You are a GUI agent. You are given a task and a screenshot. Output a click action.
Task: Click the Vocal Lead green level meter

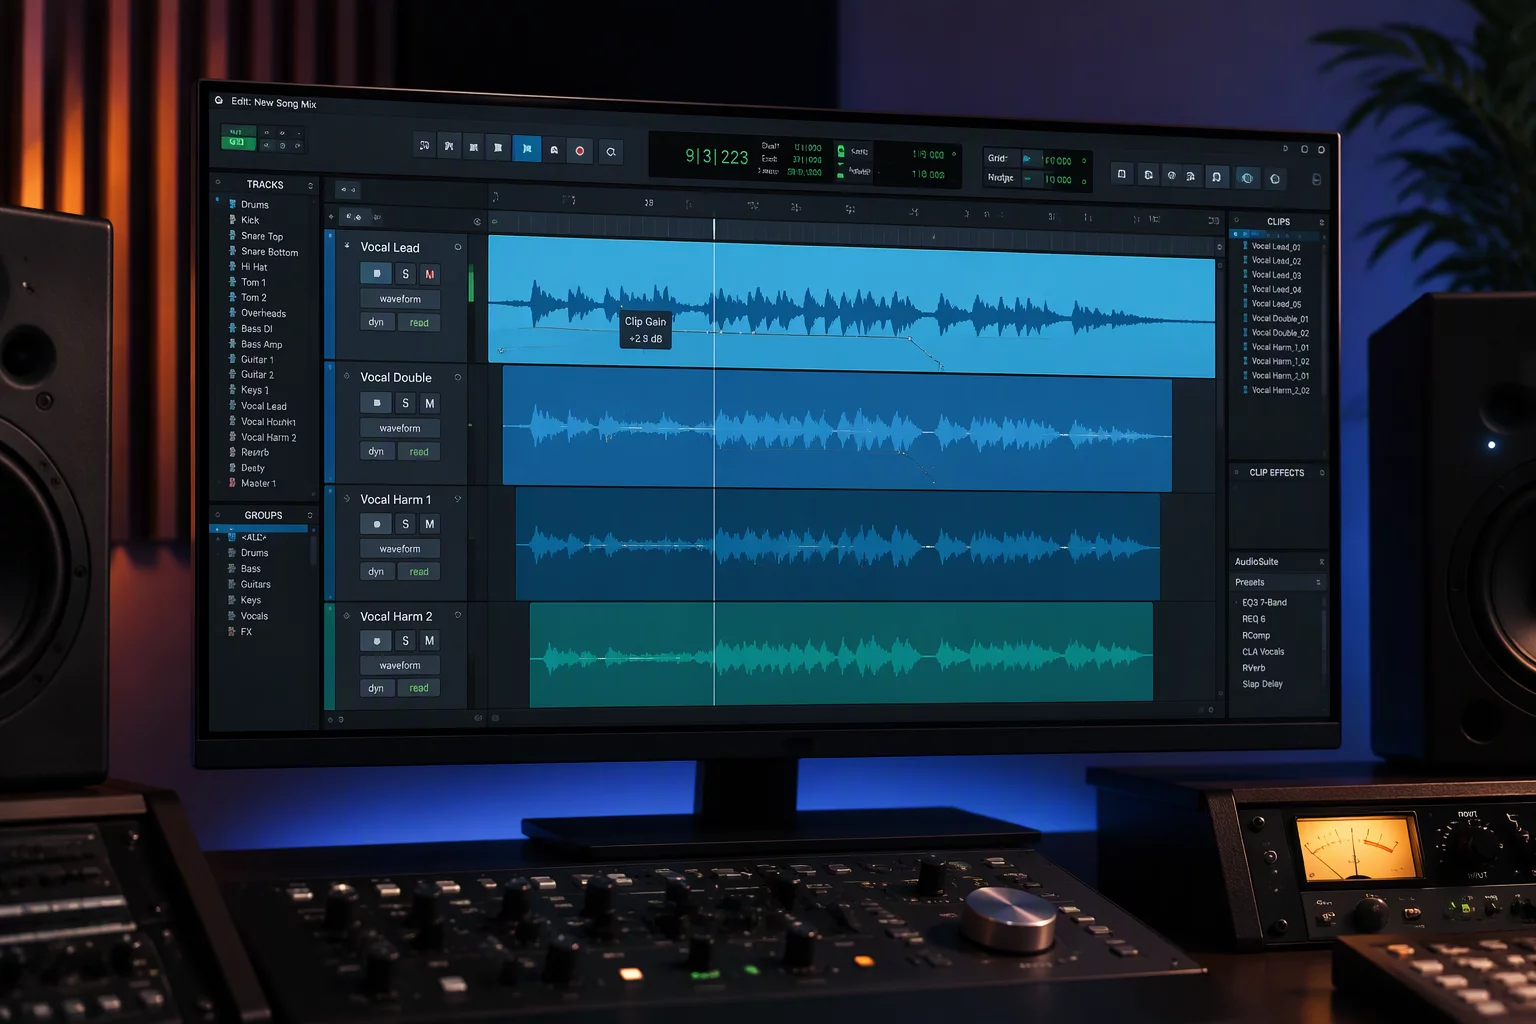point(471,283)
